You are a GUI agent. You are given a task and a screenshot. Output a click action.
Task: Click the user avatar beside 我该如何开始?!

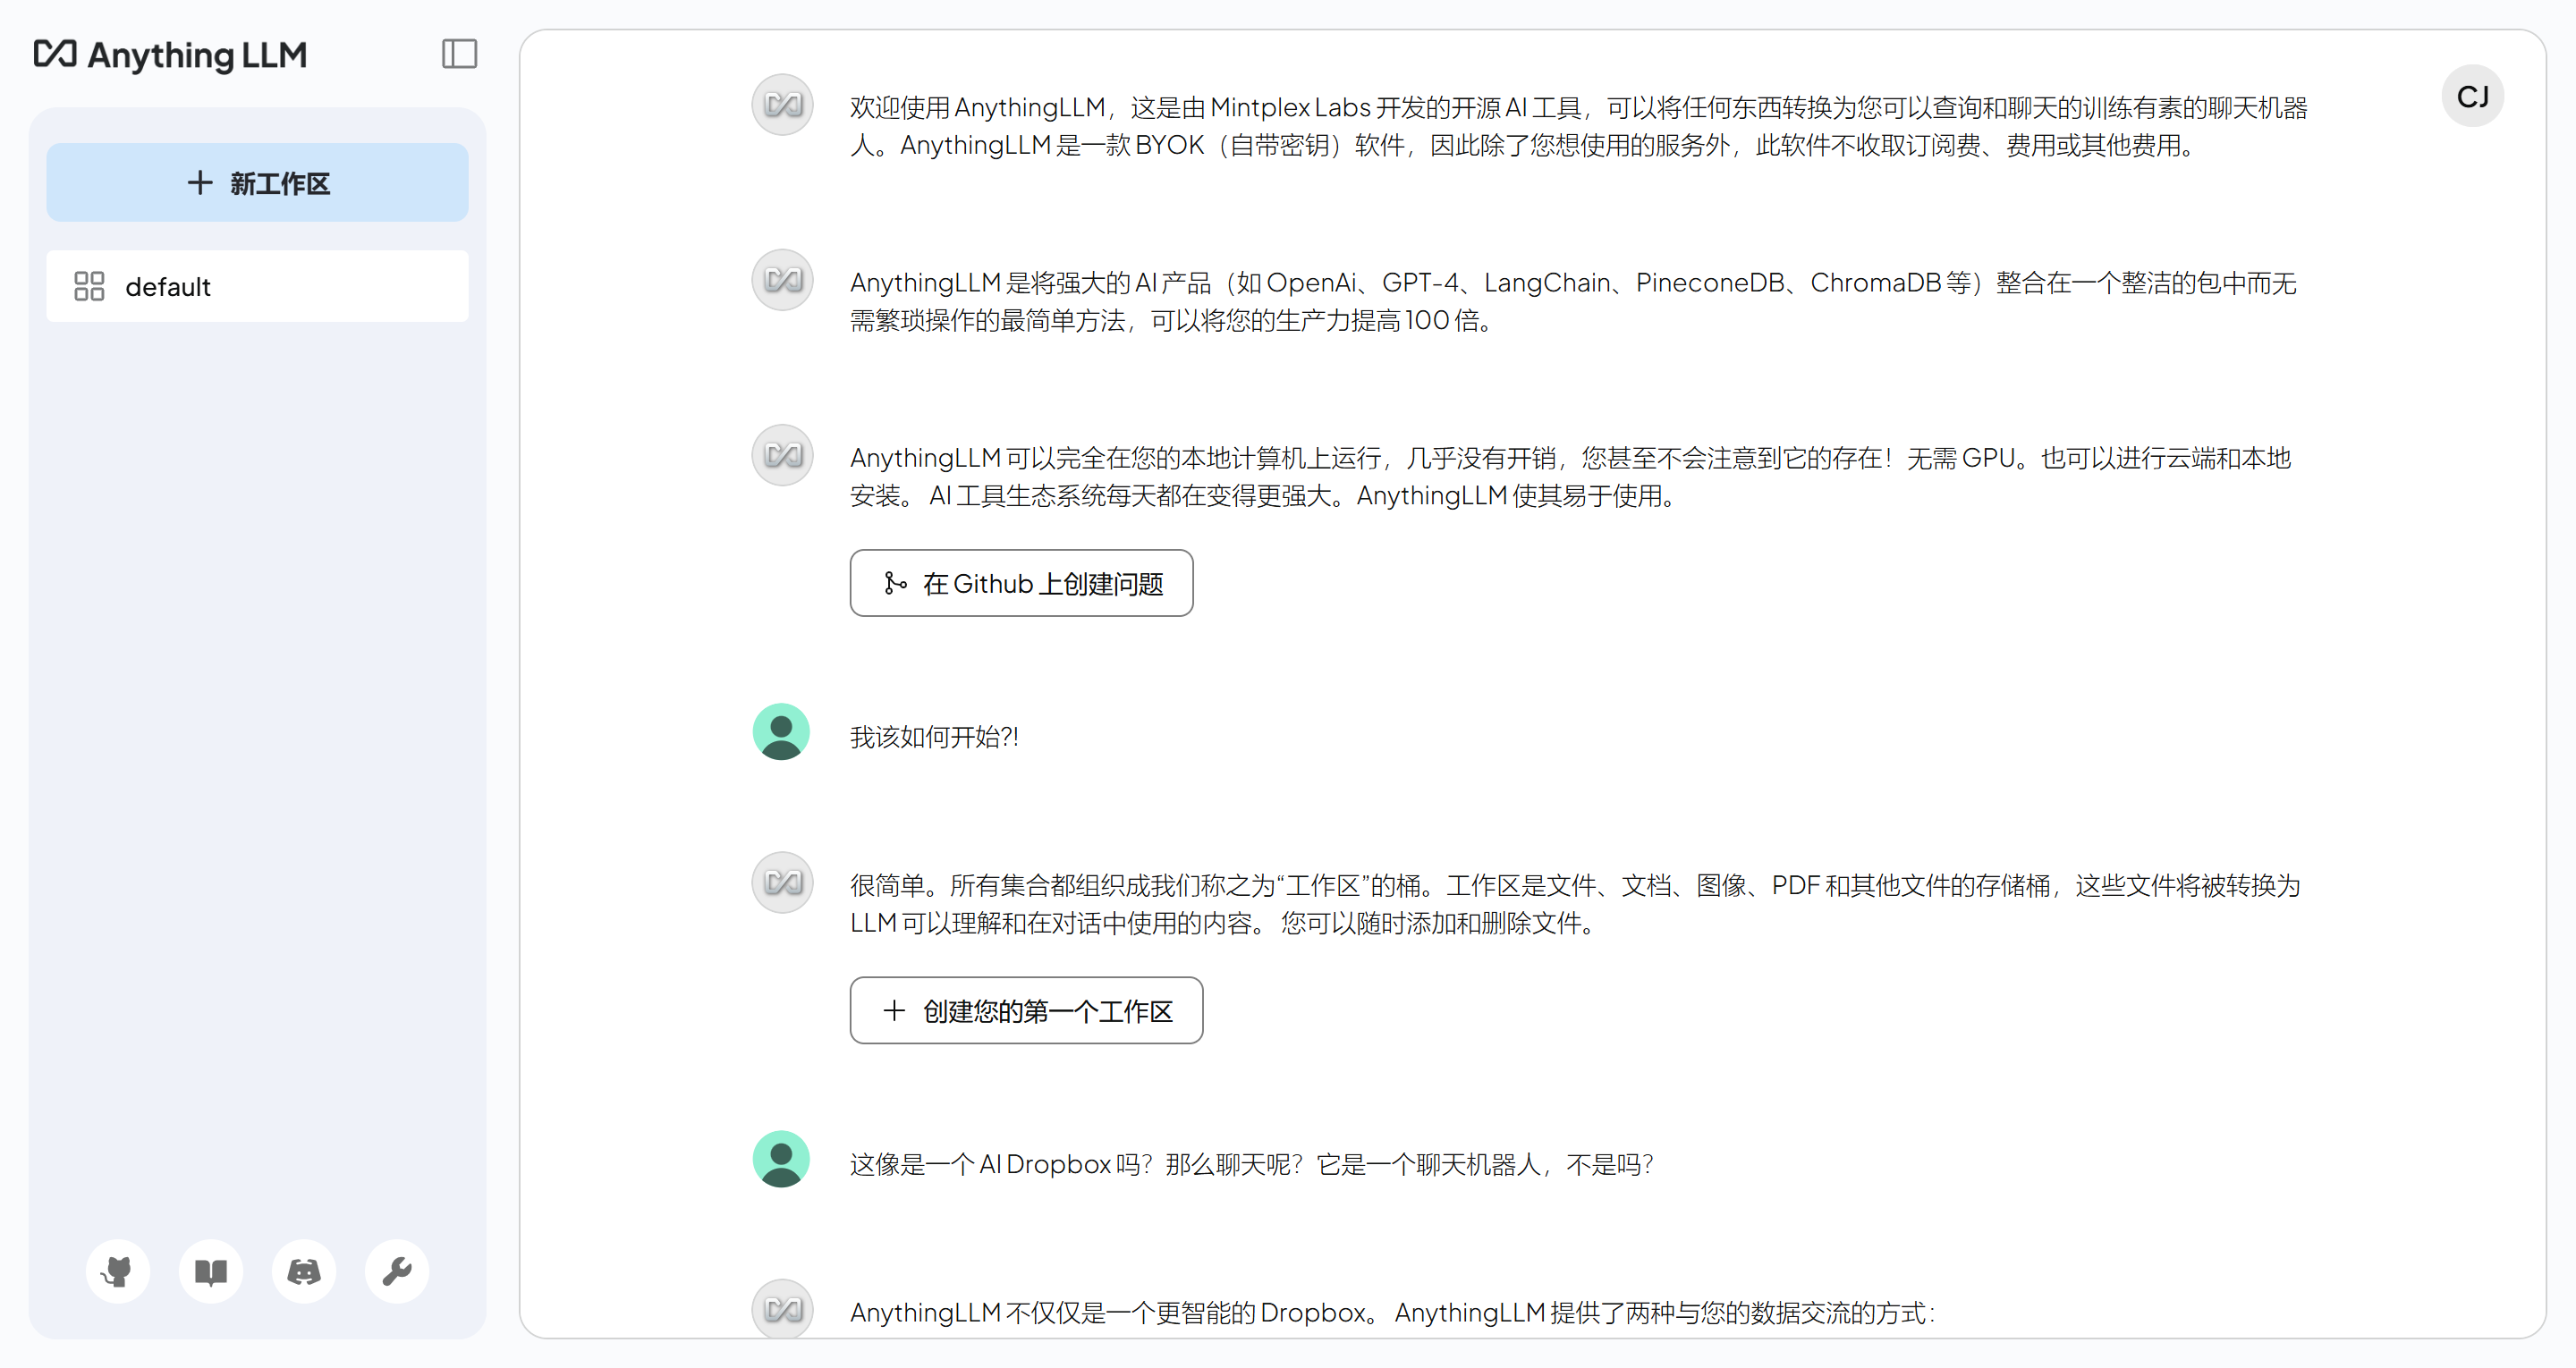[781, 732]
